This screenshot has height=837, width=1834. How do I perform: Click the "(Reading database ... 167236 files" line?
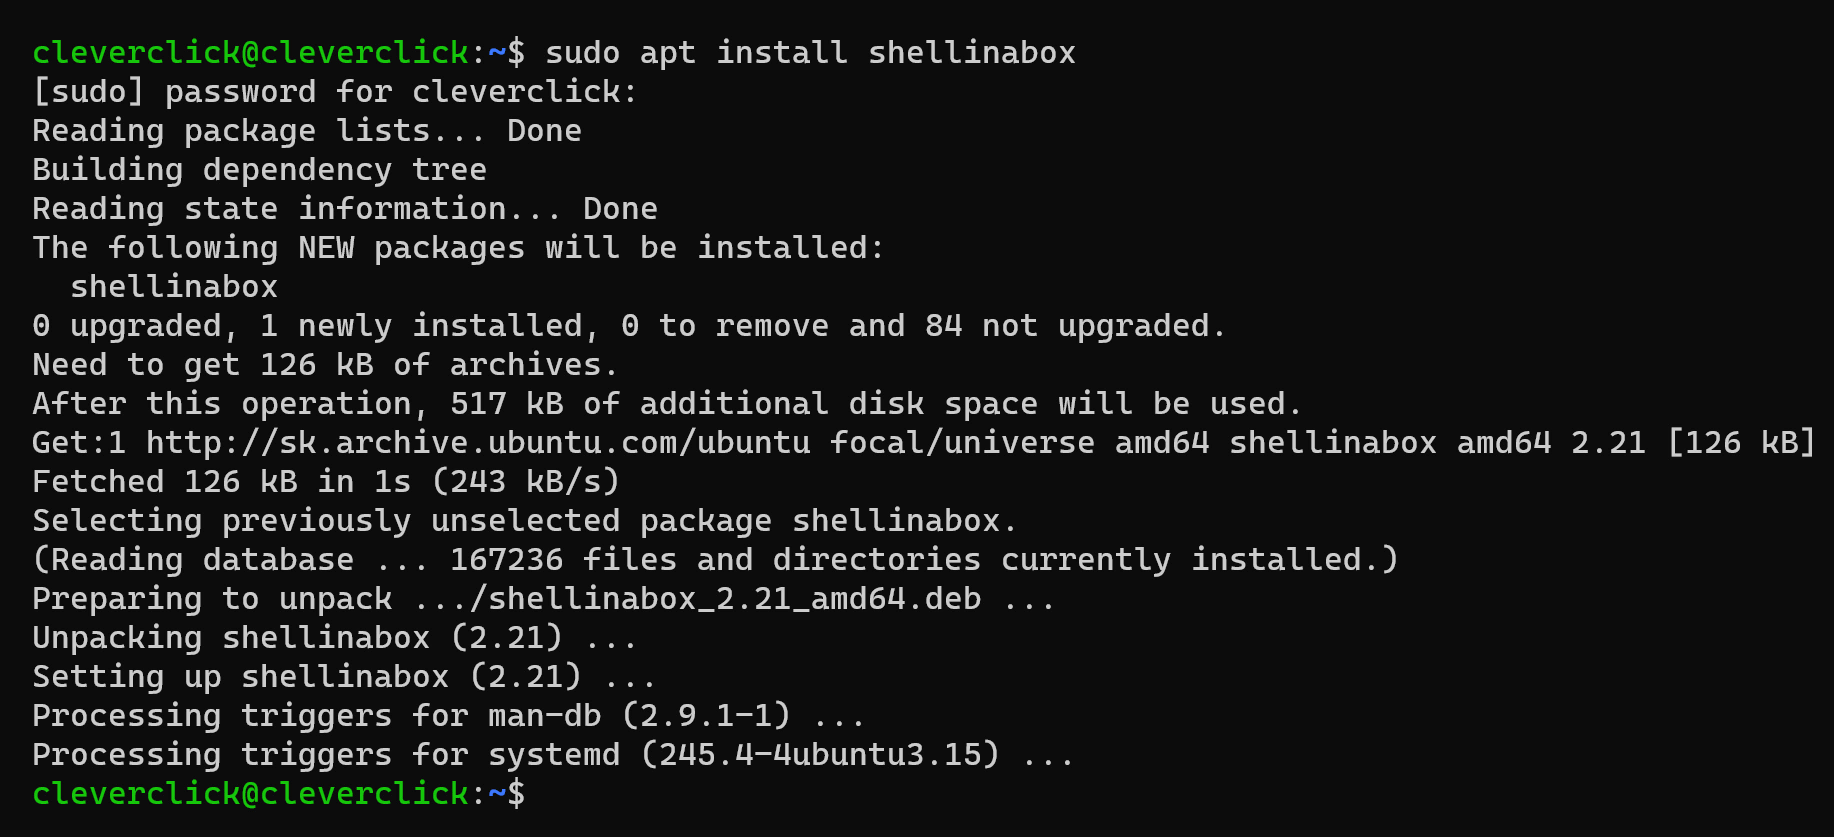click(x=714, y=560)
